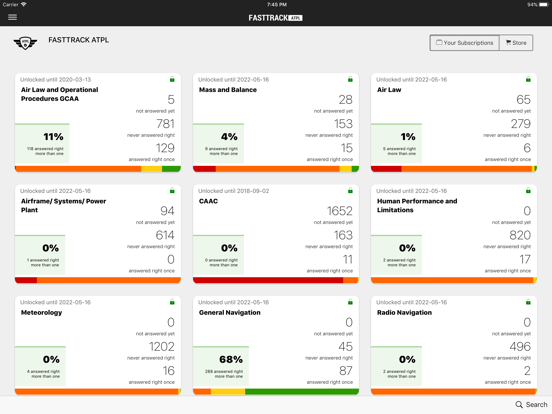The width and height of the screenshot is (552, 414).
Task: Open the hamburger menu icon
Action: [12, 17]
